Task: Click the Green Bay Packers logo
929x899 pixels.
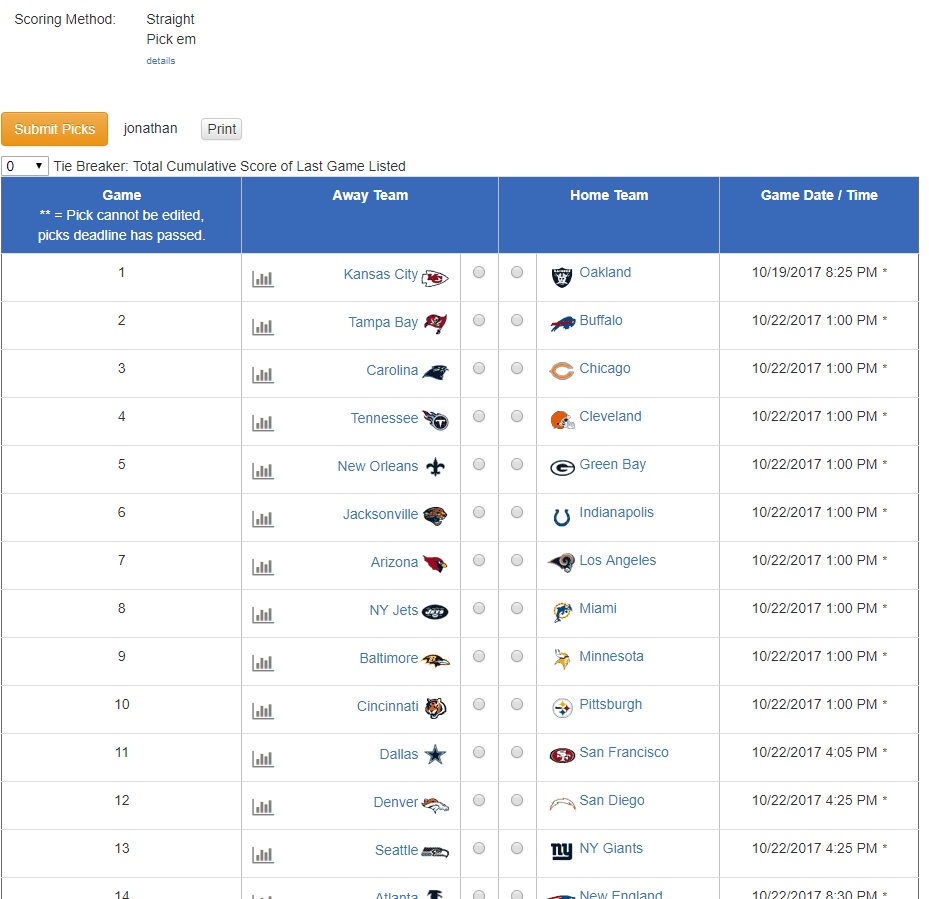Action: (562, 467)
